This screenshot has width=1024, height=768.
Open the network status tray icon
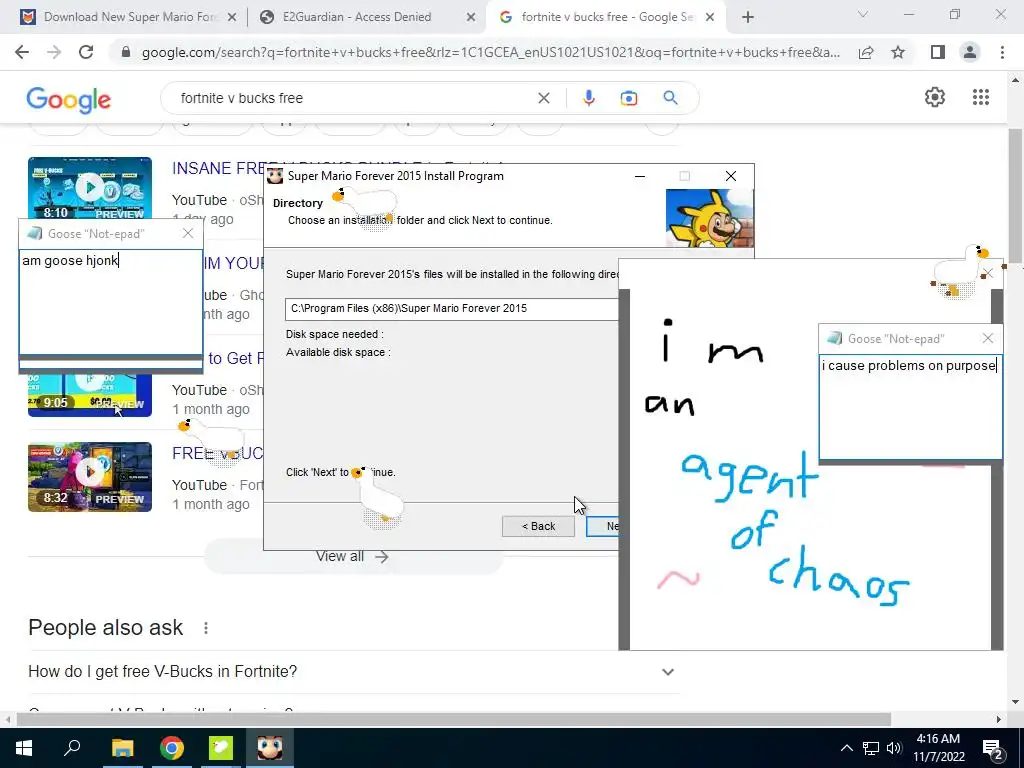point(870,748)
